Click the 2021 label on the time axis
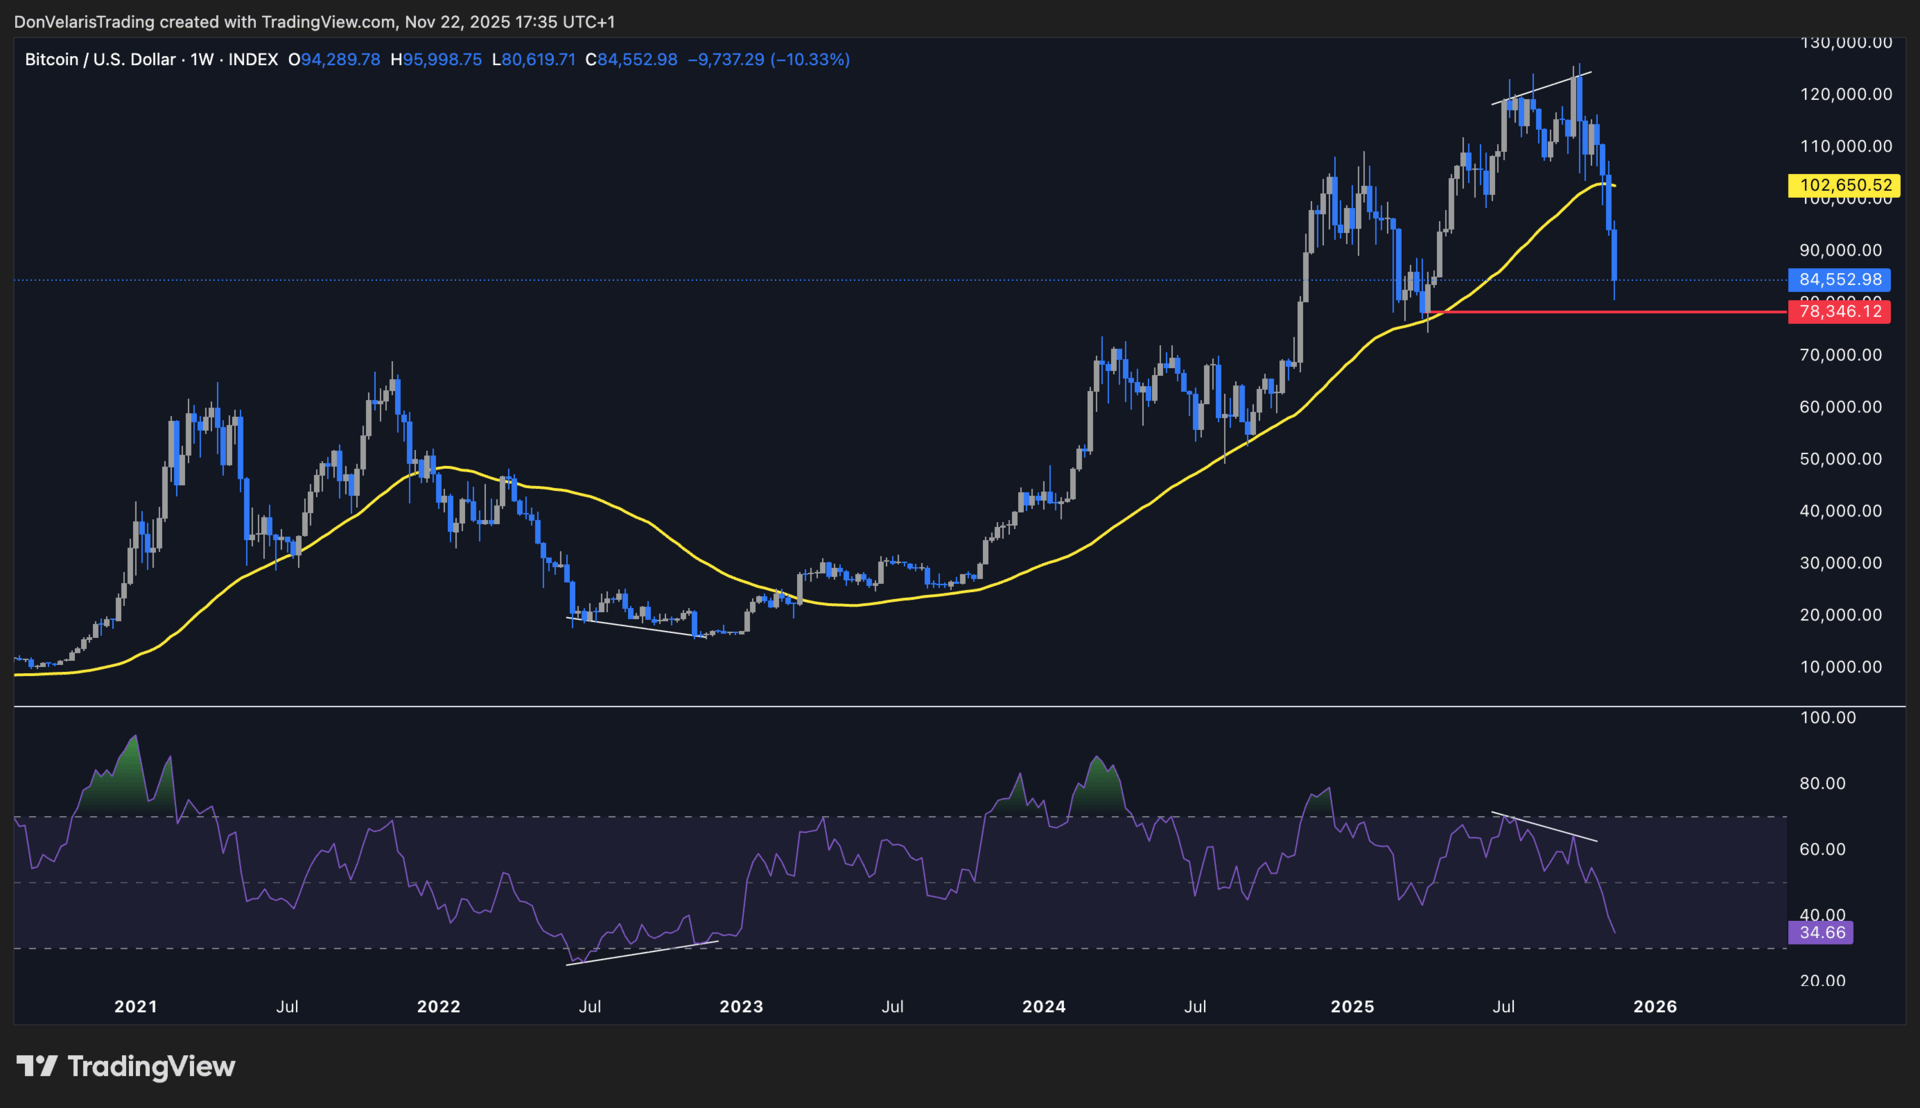The width and height of the screenshot is (1920, 1108). pos(135,1007)
